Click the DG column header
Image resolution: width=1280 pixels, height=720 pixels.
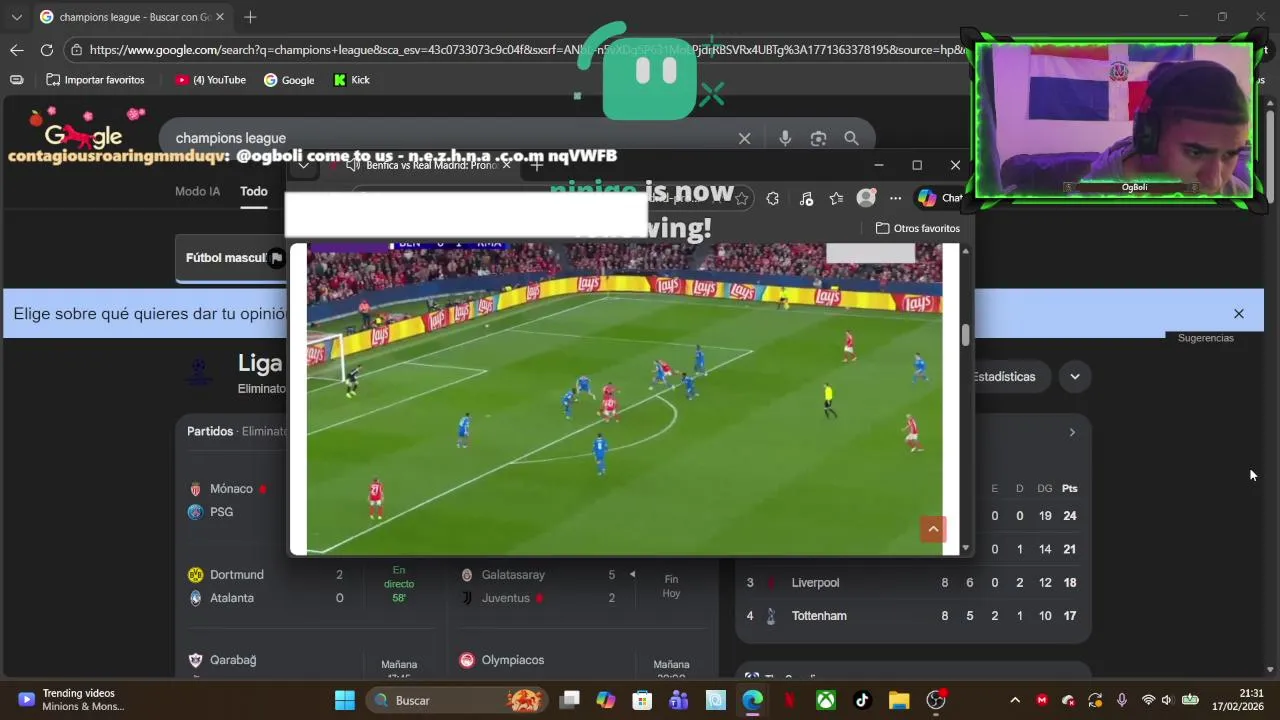(x=1044, y=489)
